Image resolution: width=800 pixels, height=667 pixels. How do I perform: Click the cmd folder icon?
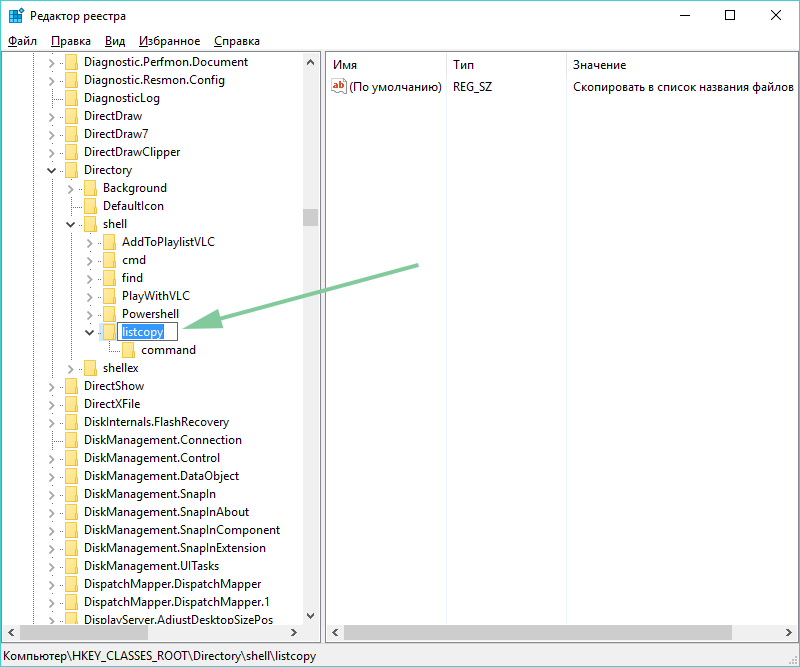click(109, 260)
